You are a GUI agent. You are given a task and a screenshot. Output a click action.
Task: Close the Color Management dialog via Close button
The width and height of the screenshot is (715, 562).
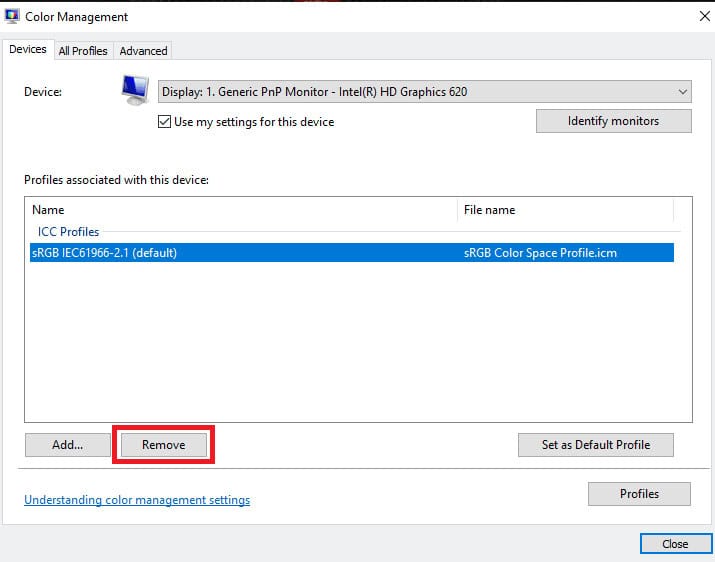[675, 544]
